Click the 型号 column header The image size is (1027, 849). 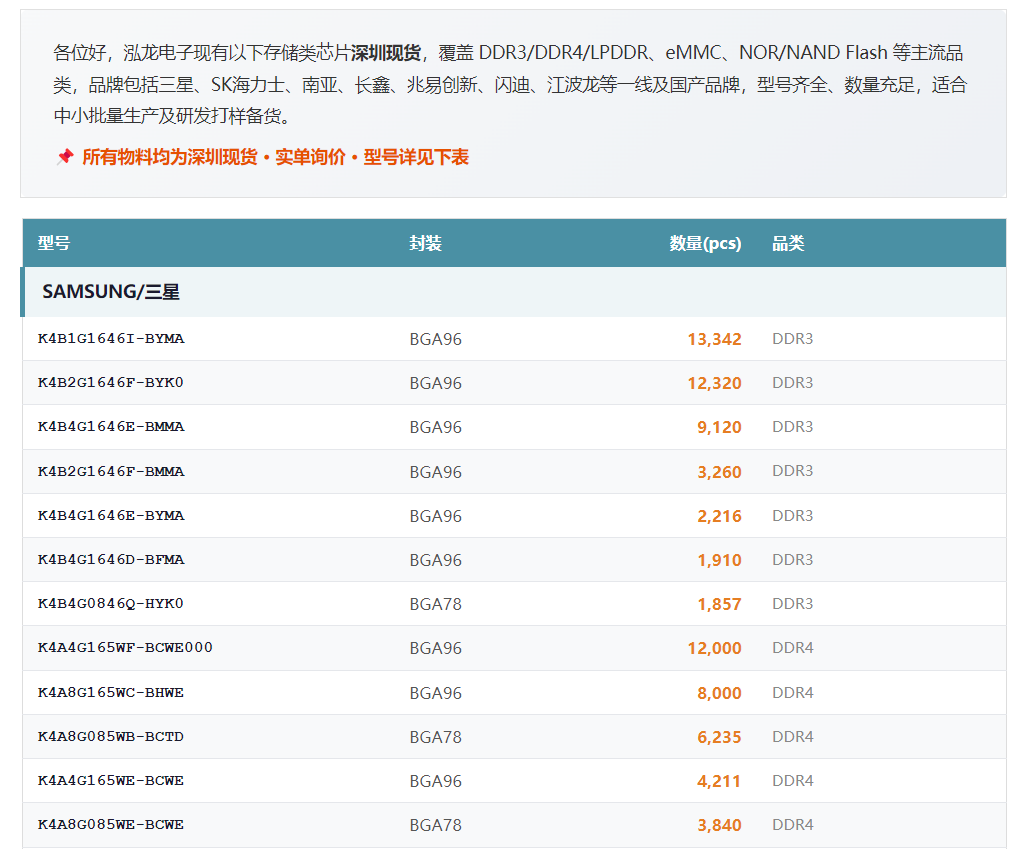pyautogui.click(x=54, y=243)
